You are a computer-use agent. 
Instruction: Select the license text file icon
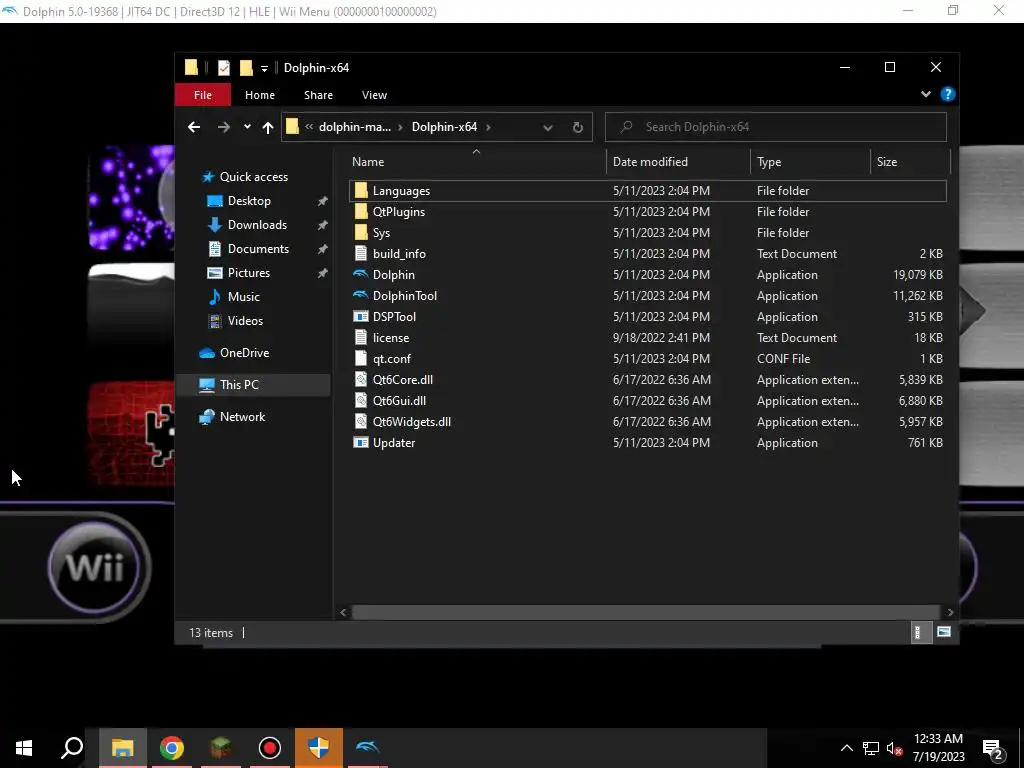pos(360,338)
